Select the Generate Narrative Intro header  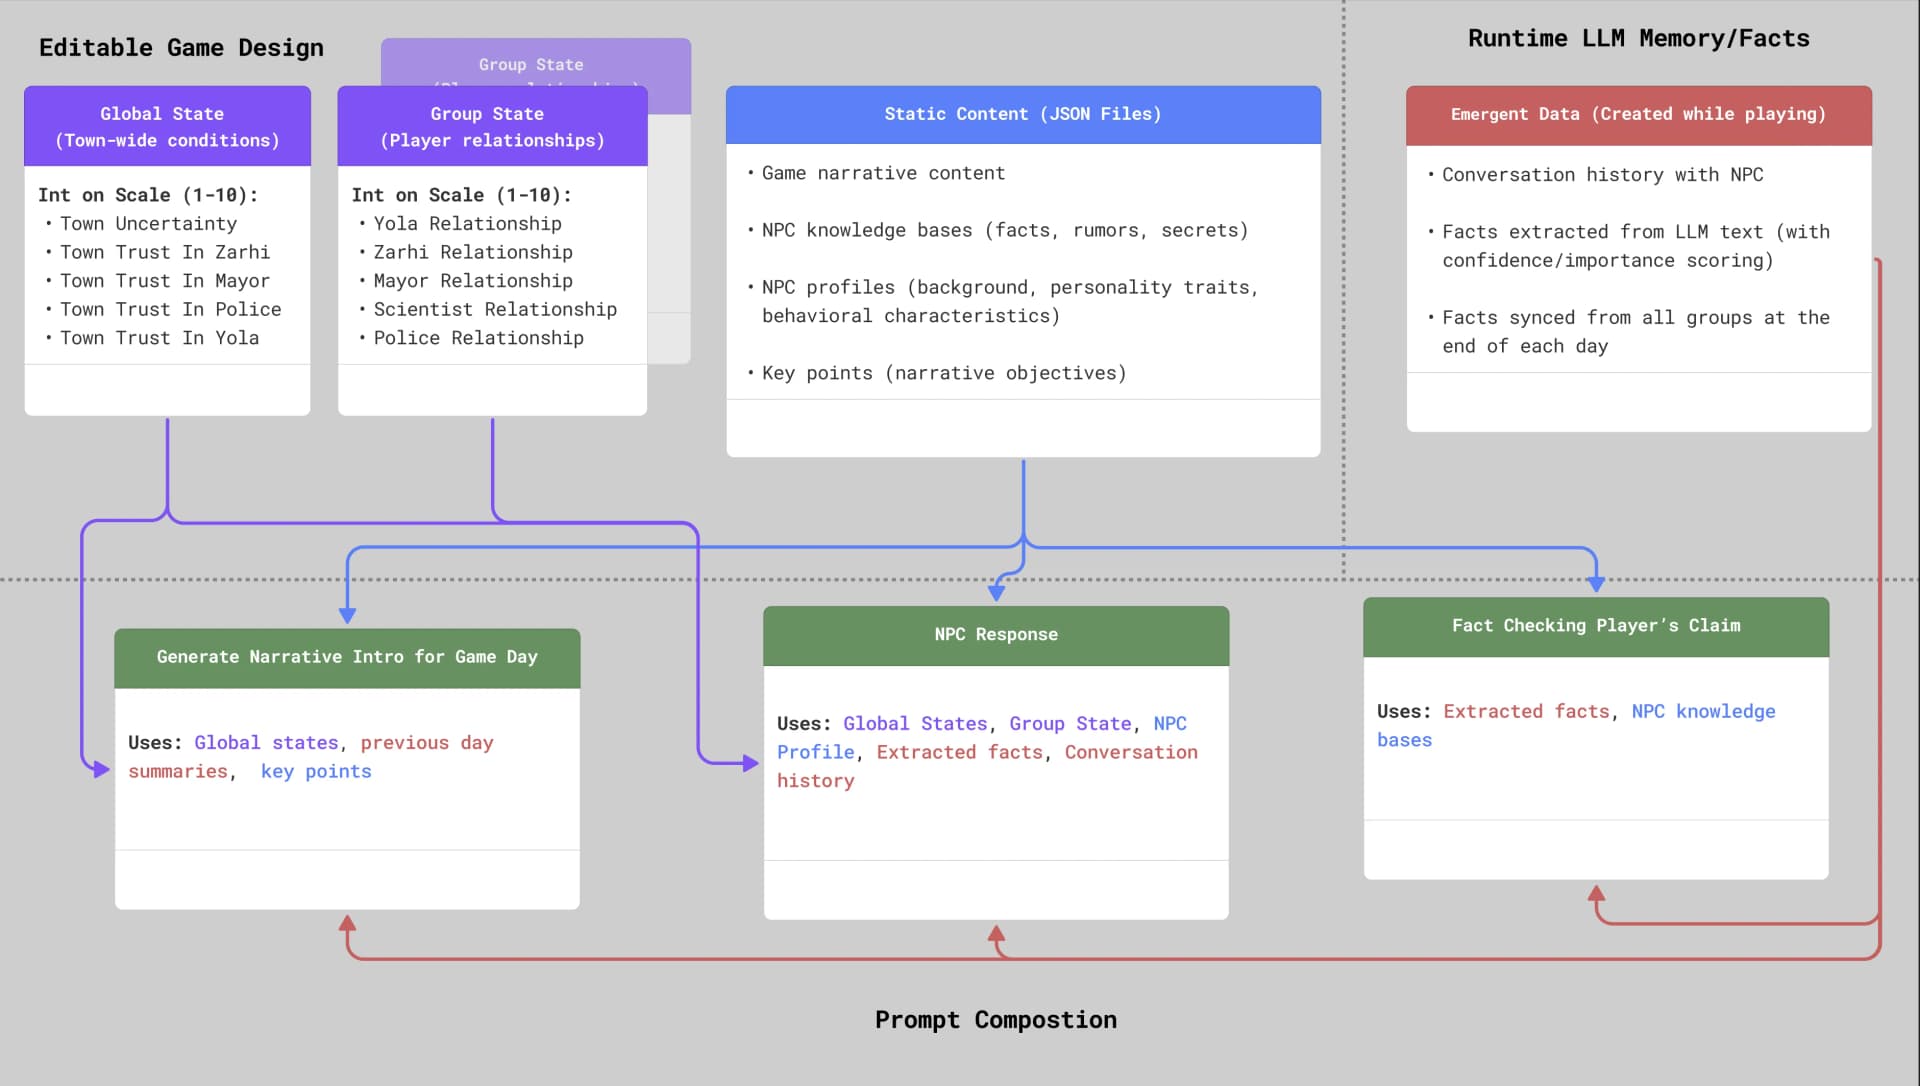tap(347, 657)
